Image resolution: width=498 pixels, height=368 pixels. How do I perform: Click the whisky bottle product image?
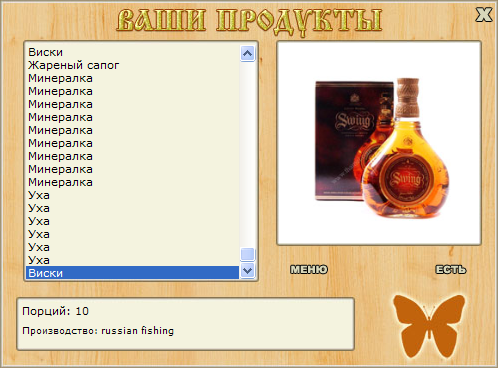click(x=379, y=143)
